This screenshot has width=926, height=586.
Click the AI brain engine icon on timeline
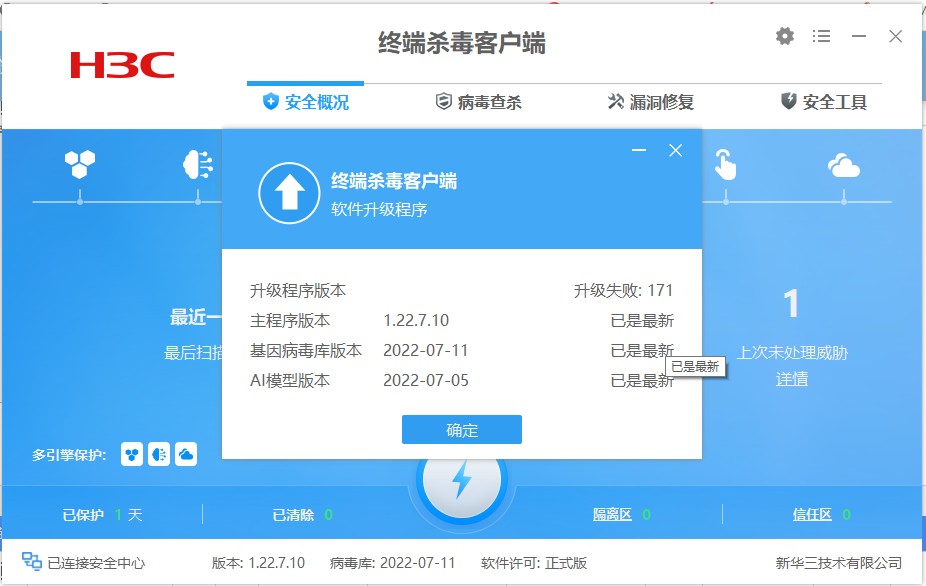pos(198,164)
